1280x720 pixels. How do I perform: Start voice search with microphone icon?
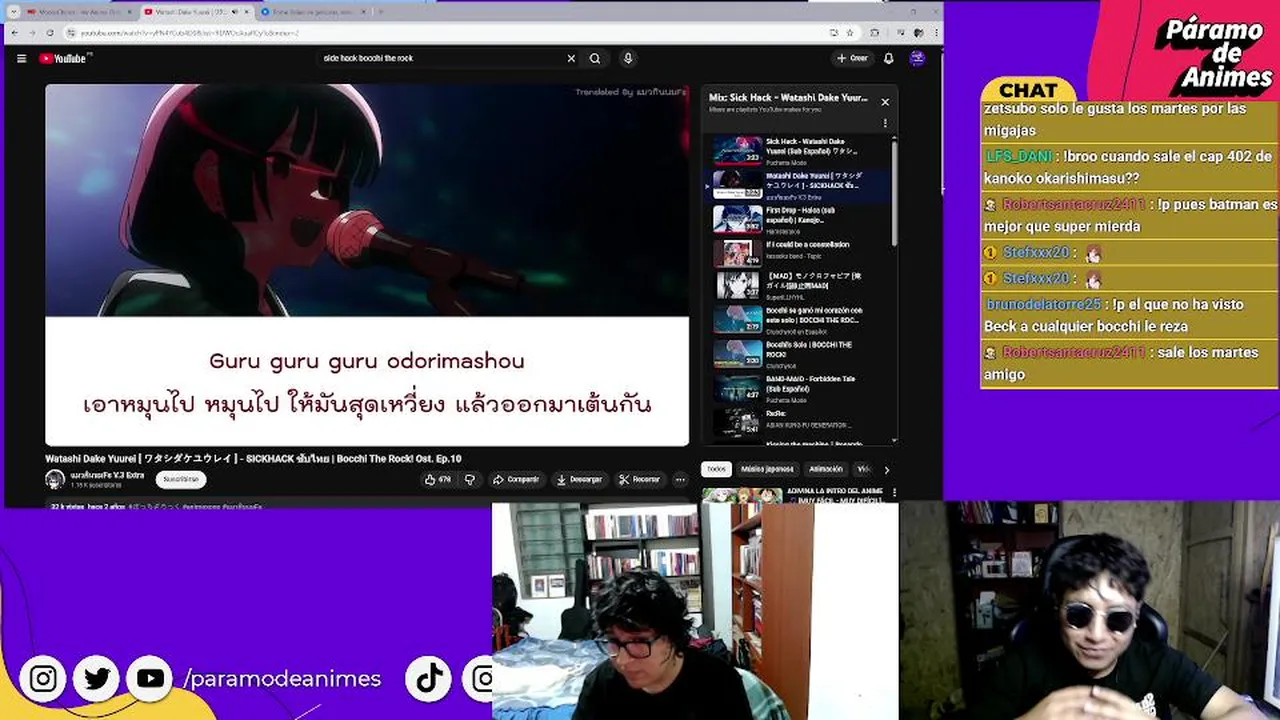click(x=628, y=58)
